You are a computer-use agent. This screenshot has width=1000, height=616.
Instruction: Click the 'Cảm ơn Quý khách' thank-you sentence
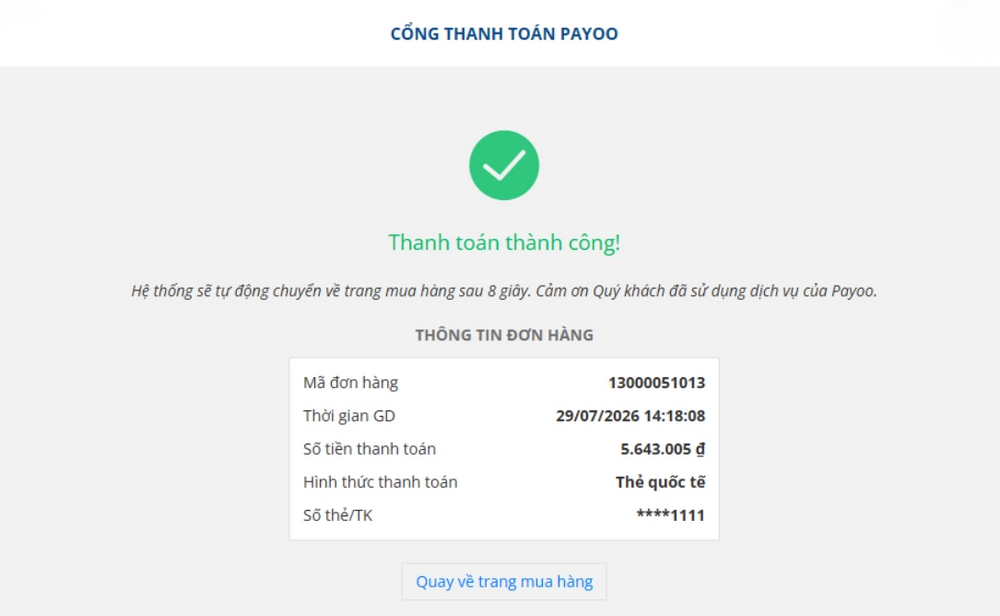(x=706, y=291)
